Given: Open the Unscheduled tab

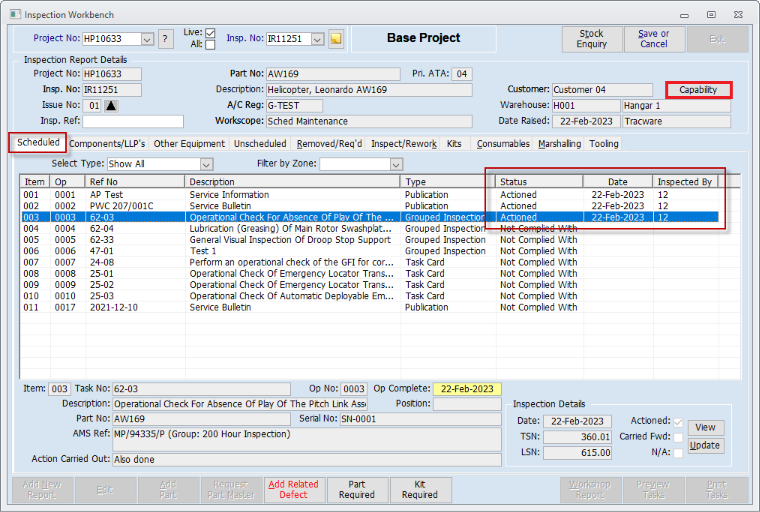Looking at the screenshot, I should [x=260, y=144].
